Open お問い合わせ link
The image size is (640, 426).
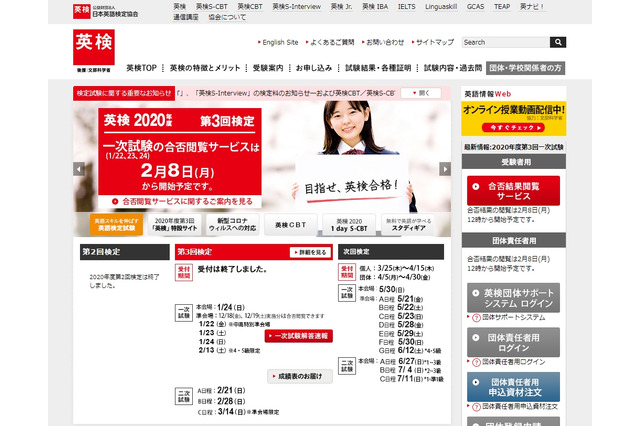(384, 42)
